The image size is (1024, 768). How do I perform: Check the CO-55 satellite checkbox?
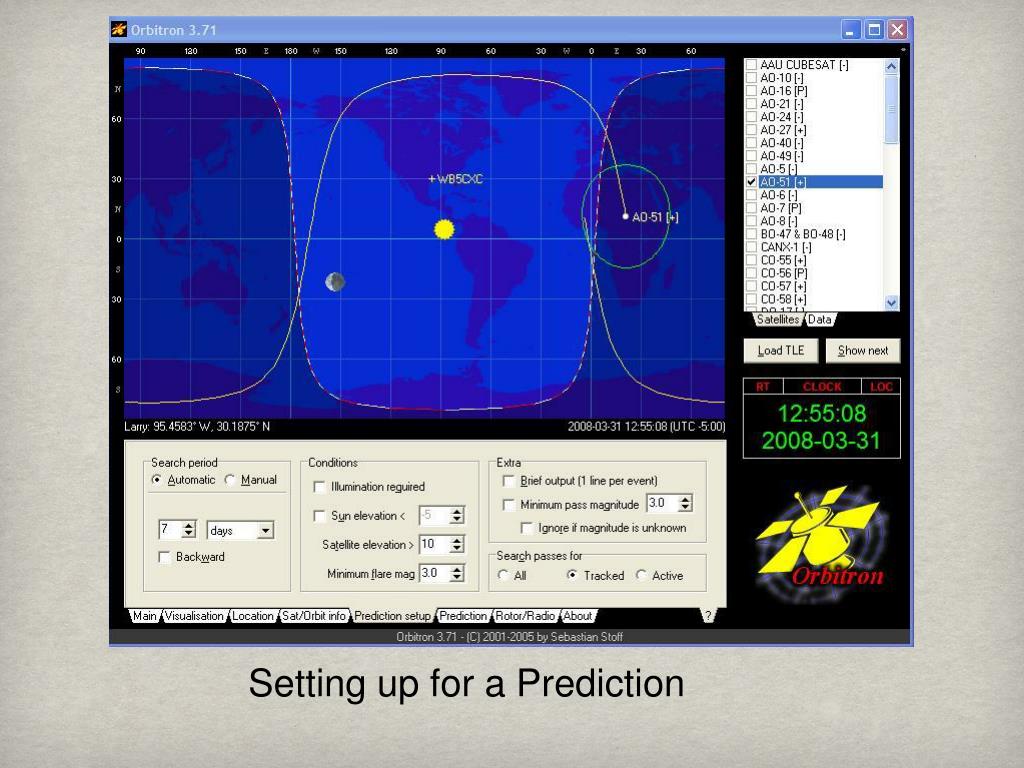pos(751,260)
